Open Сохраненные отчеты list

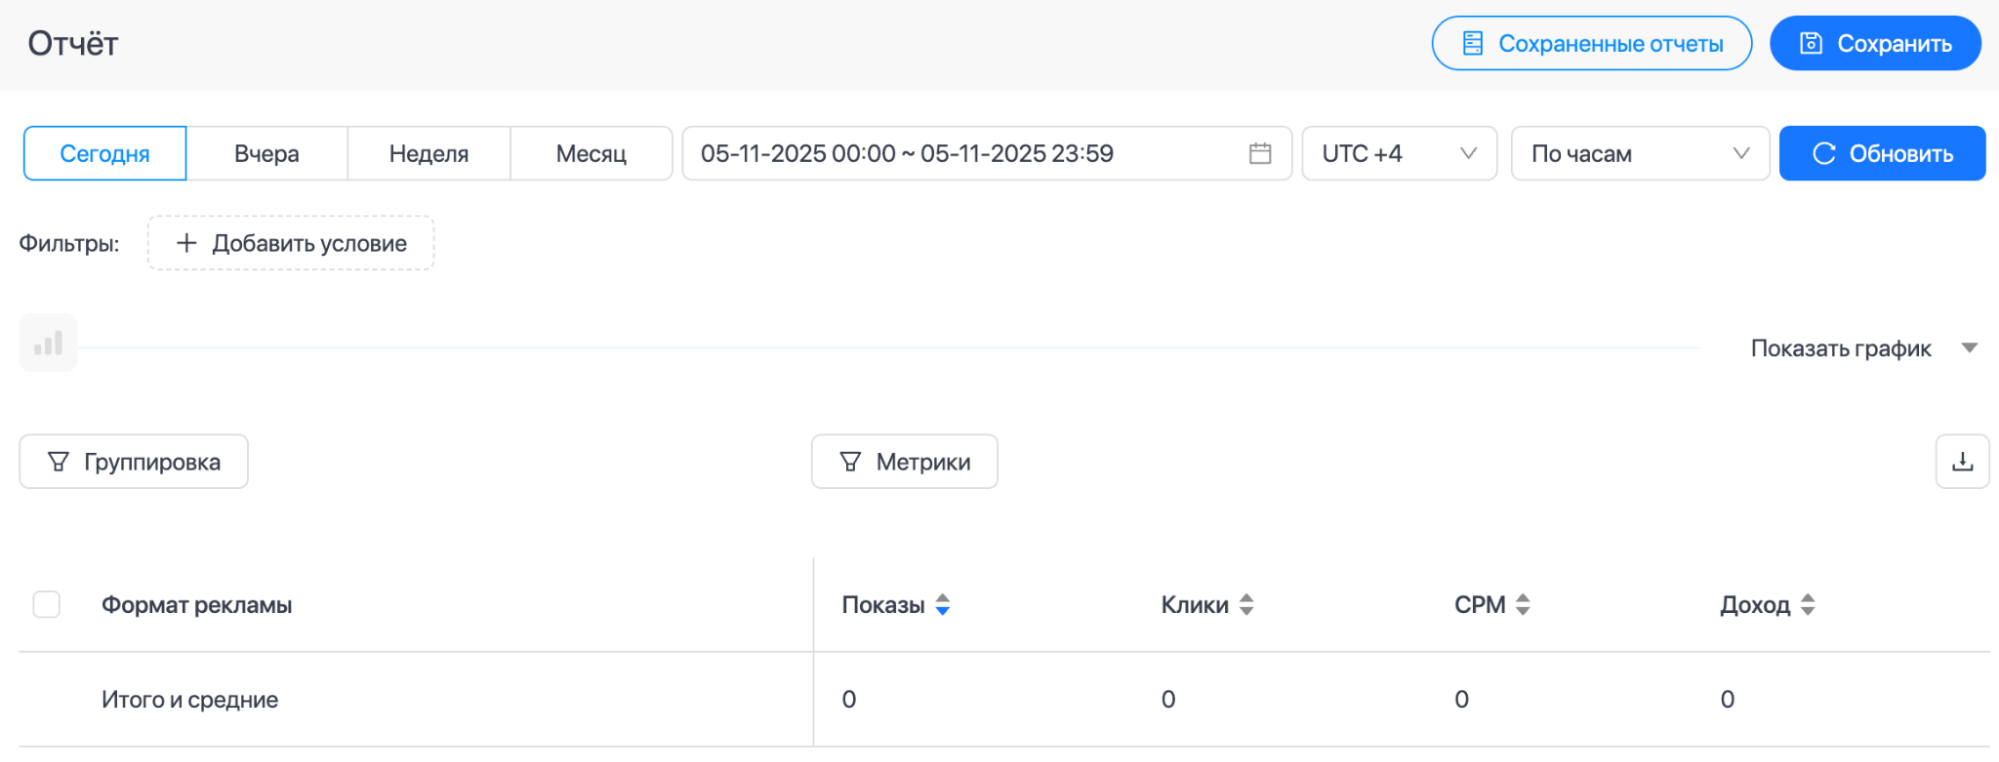(x=1591, y=43)
